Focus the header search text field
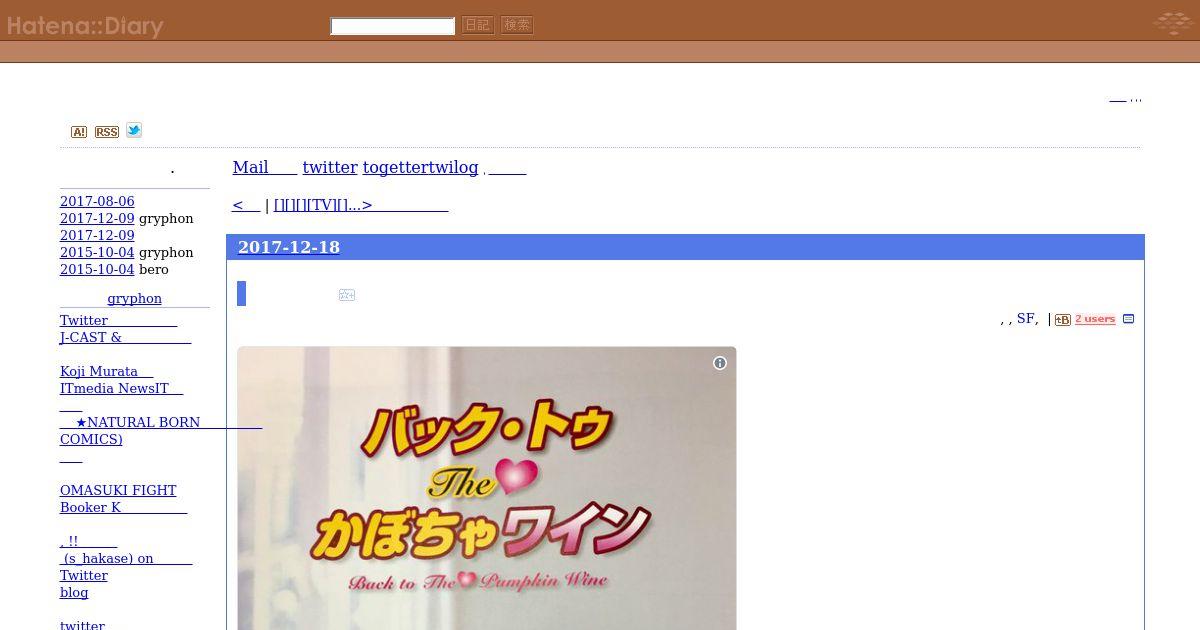1200x630 pixels. 393,26
